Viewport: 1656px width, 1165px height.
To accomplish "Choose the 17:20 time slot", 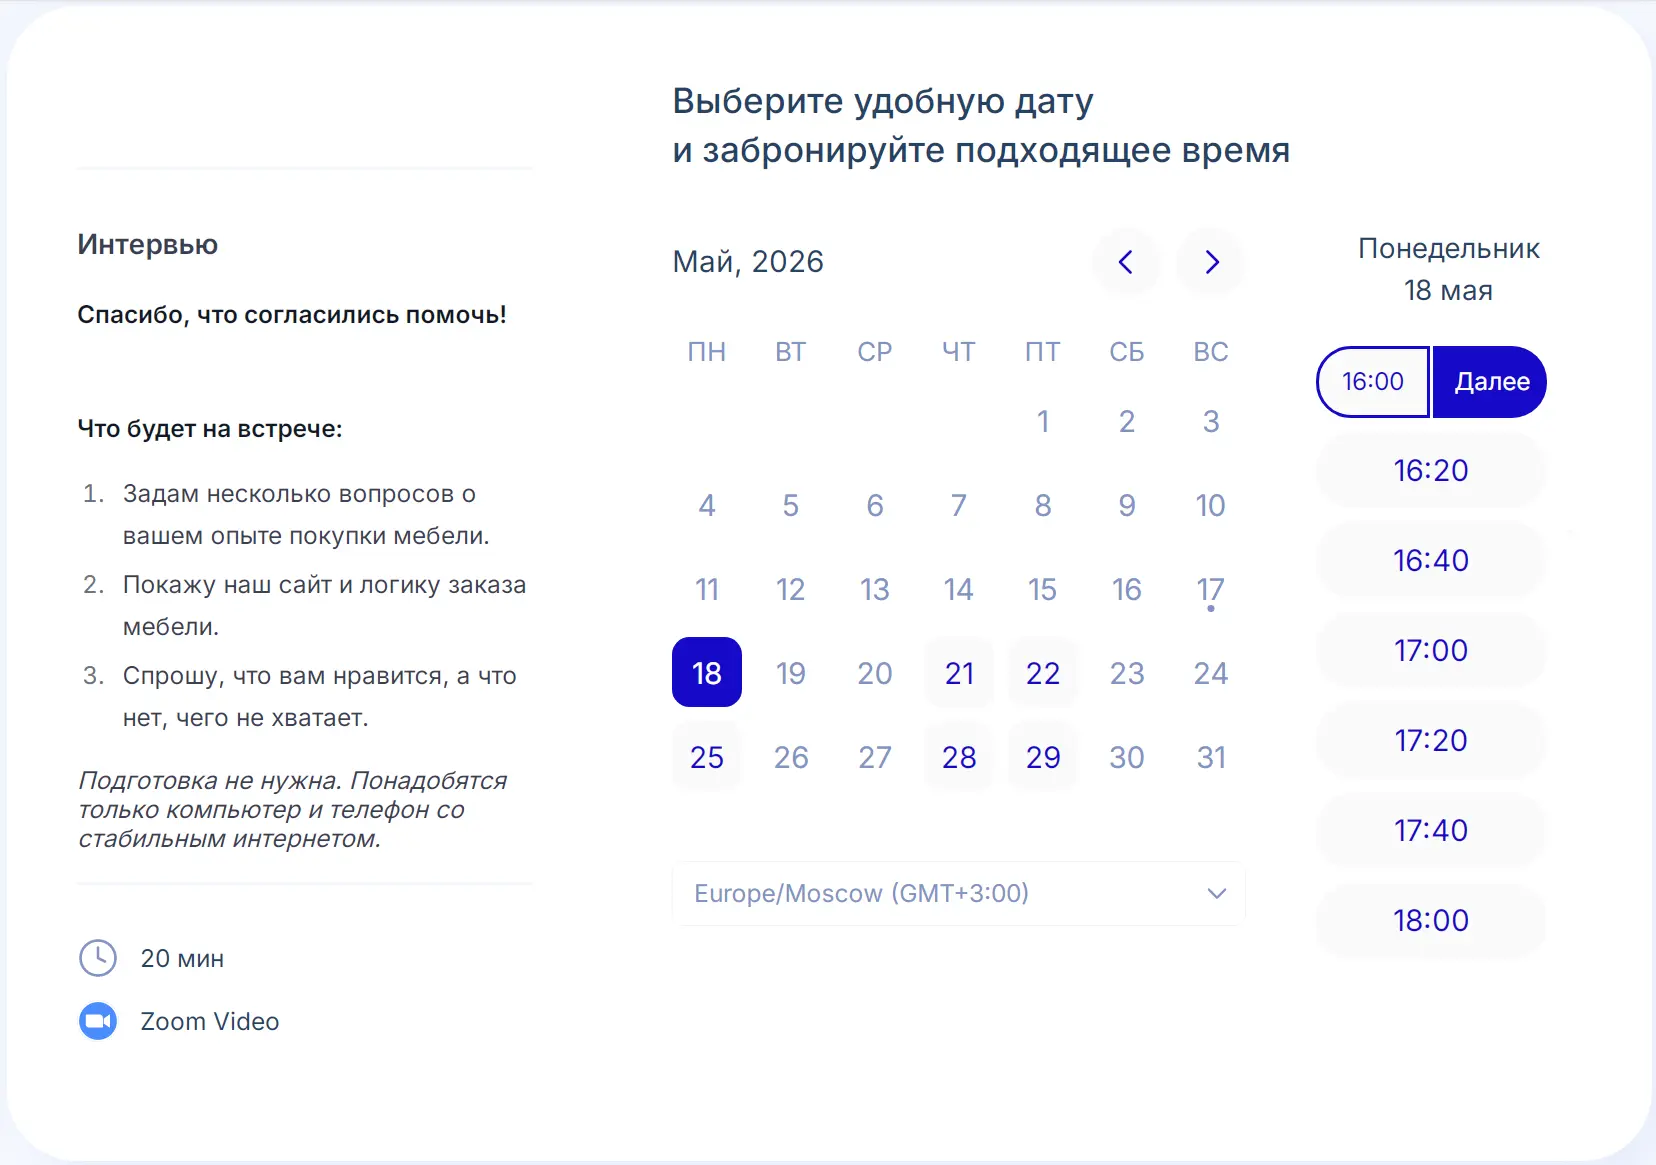I will (x=1431, y=740).
